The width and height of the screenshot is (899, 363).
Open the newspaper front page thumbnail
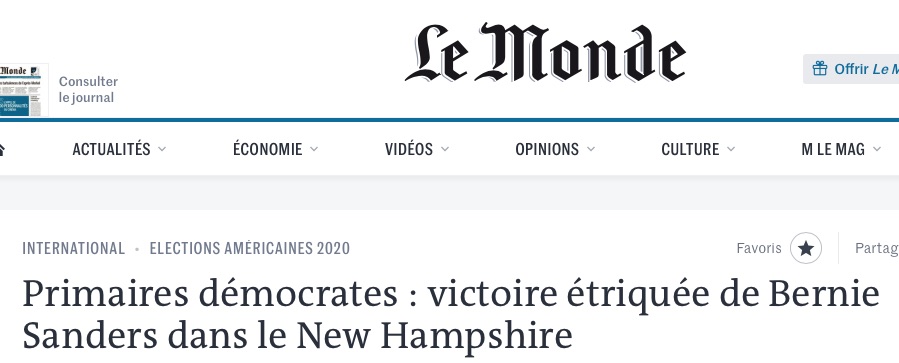point(23,90)
